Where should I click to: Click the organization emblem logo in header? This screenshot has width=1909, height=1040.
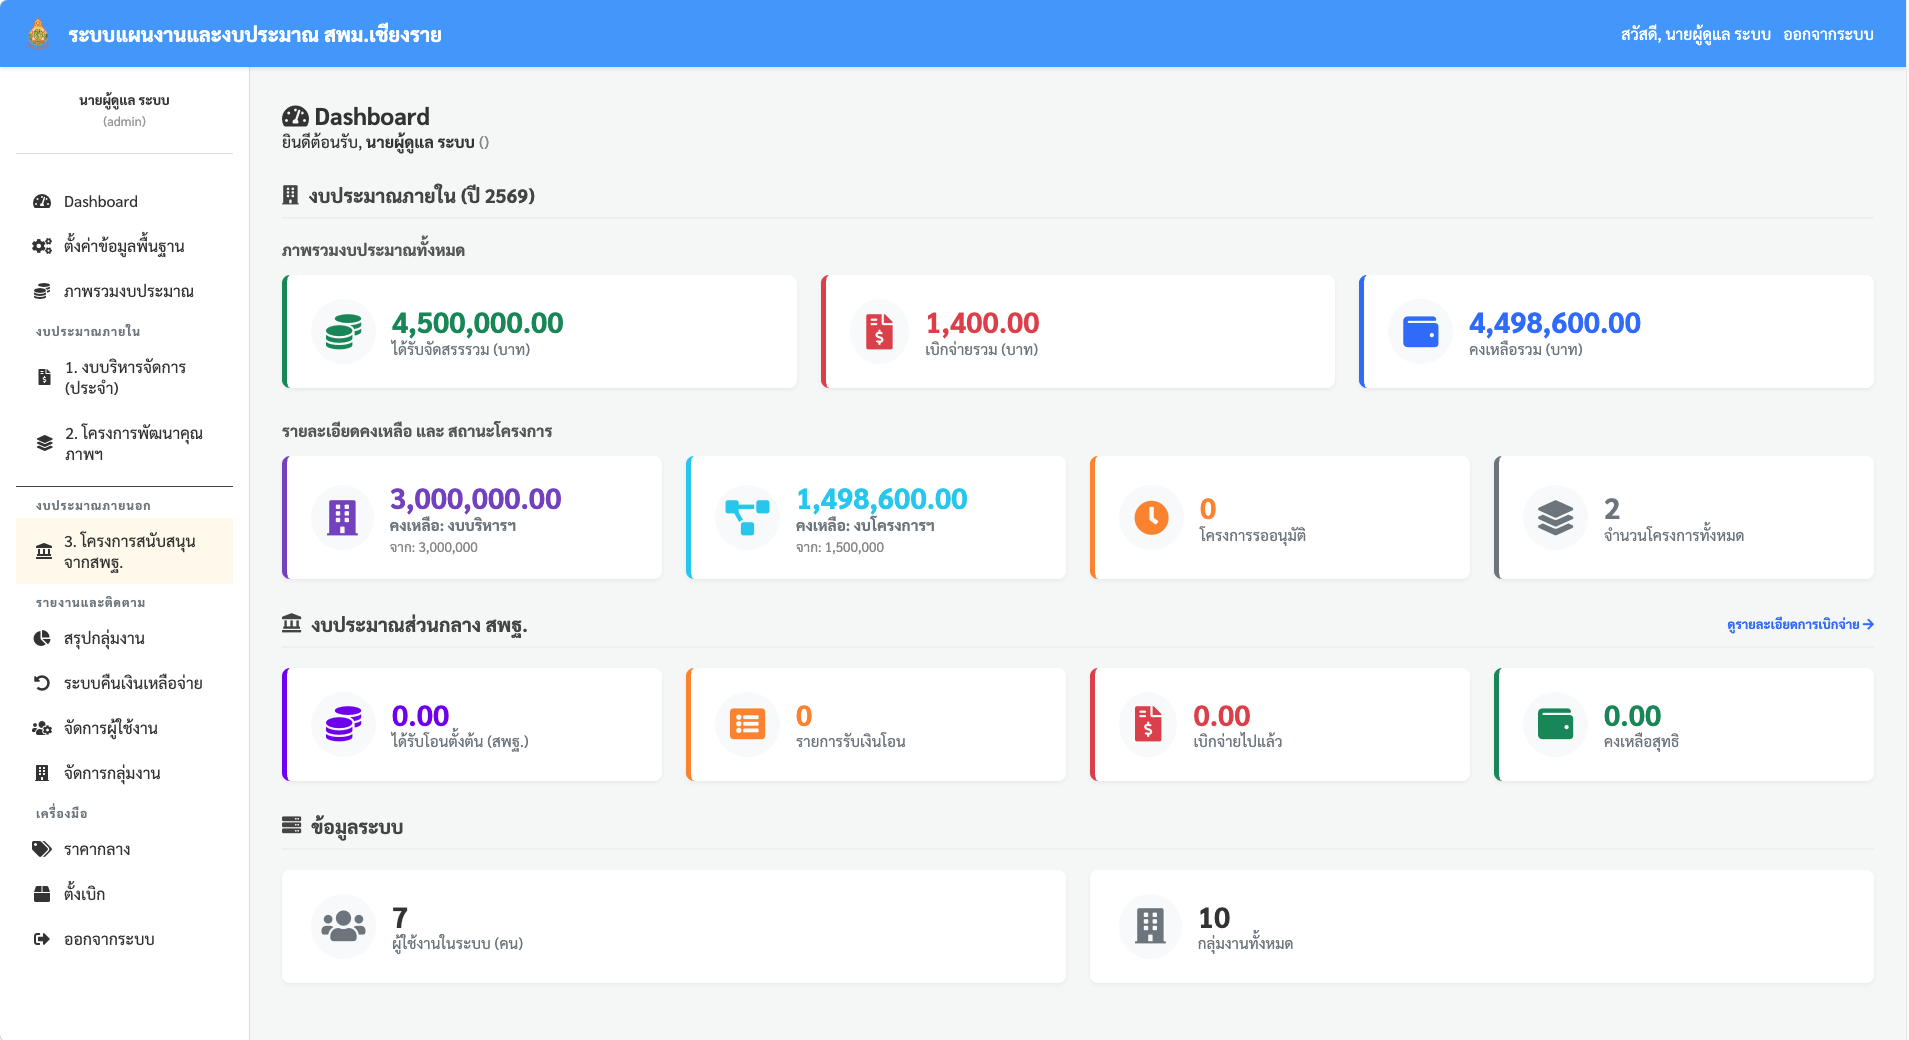click(38, 34)
